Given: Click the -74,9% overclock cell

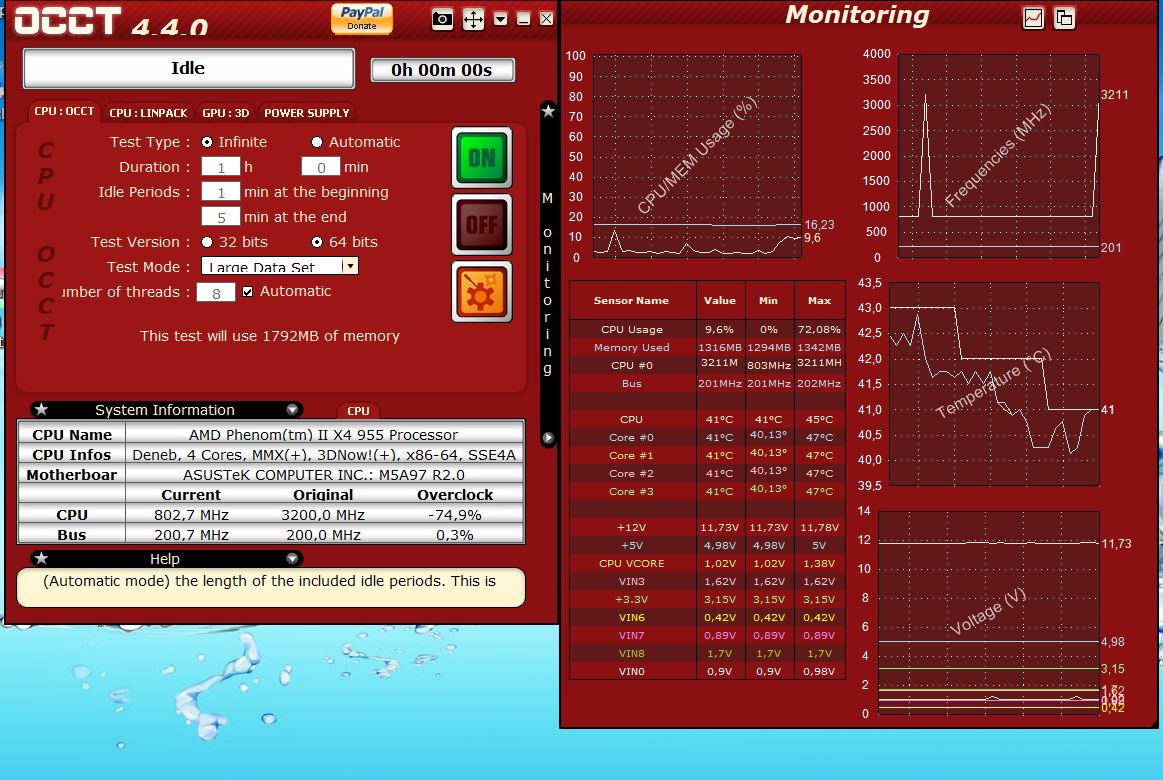Looking at the screenshot, I should [x=455, y=515].
